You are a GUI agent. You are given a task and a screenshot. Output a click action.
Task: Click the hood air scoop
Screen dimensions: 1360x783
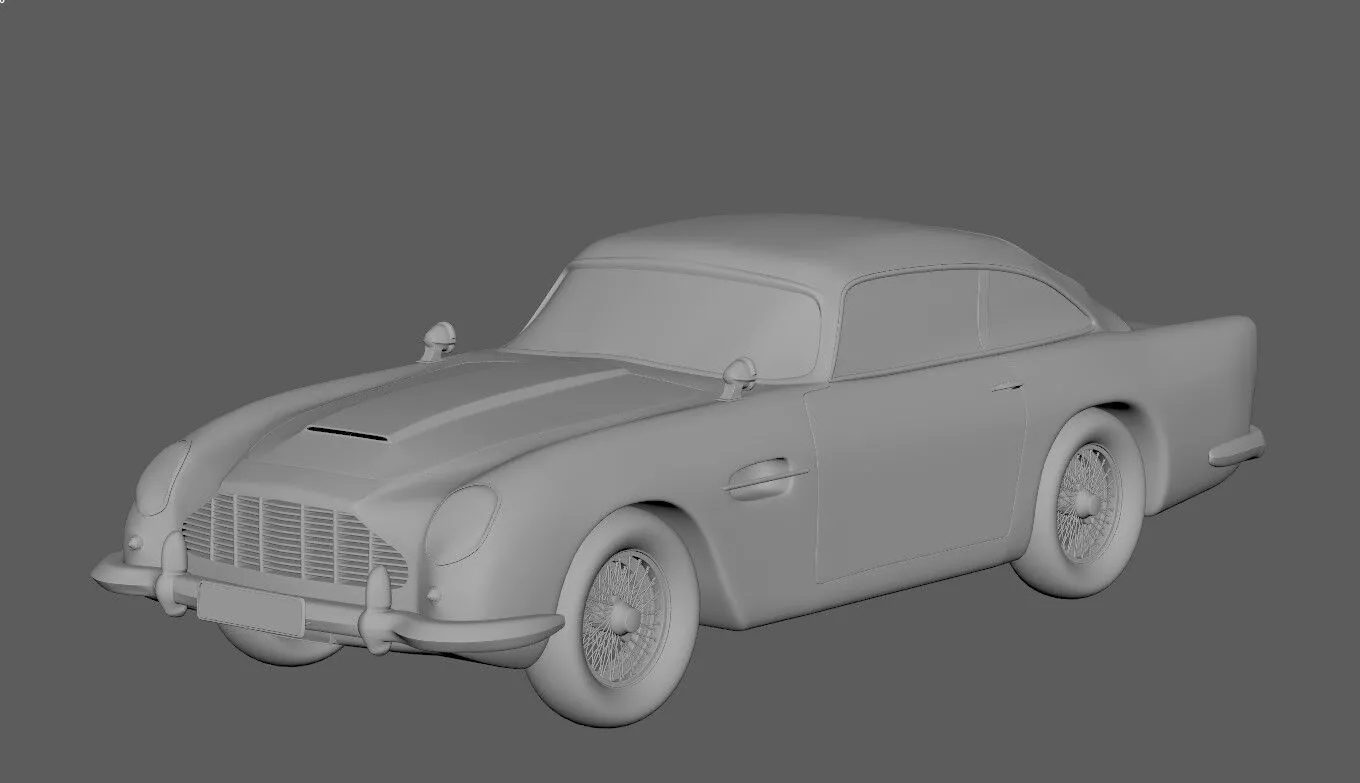pos(347,433)
